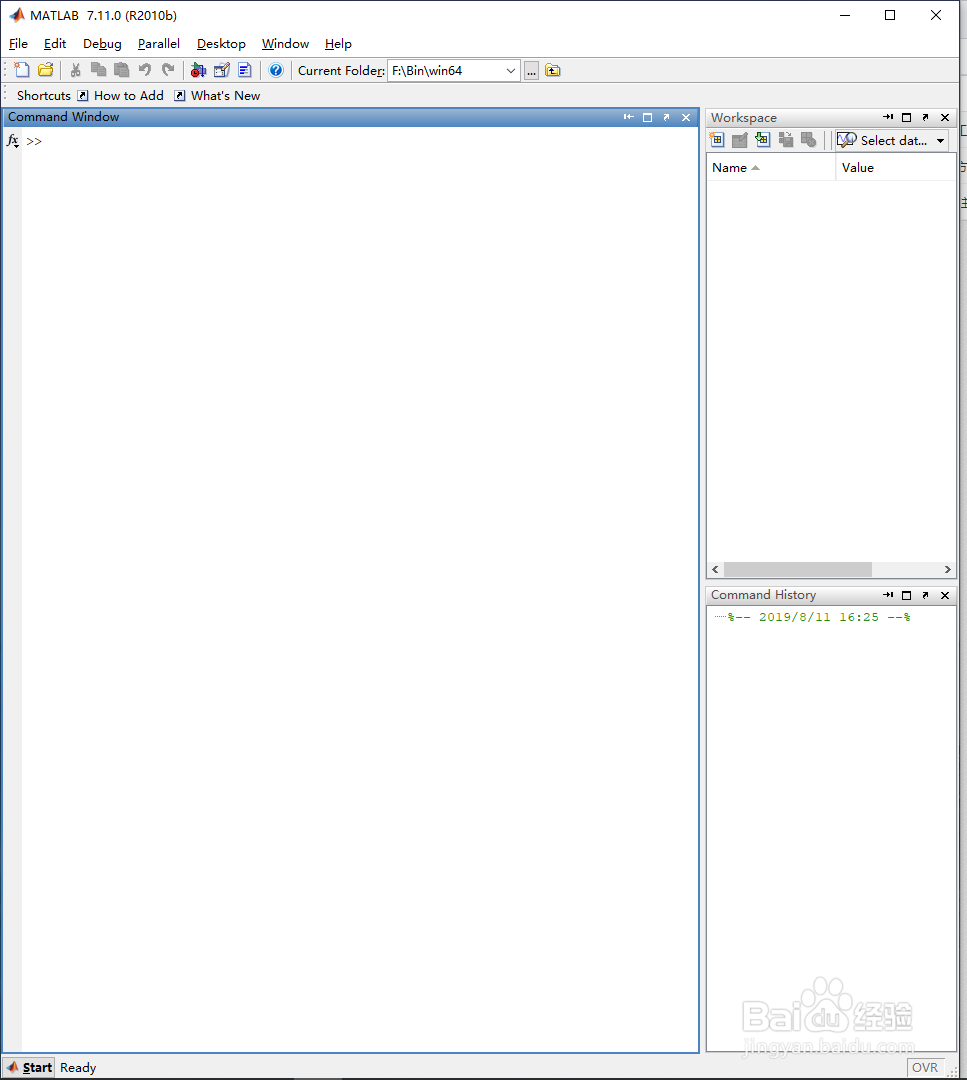Screen dimensions: 967x1080
Task: Maximize the Command History panel
Action: click(906, 594)
